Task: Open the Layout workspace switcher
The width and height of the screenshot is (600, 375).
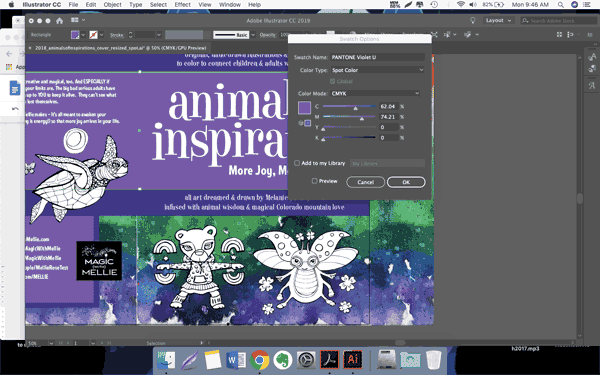Action: coord(498,20)
